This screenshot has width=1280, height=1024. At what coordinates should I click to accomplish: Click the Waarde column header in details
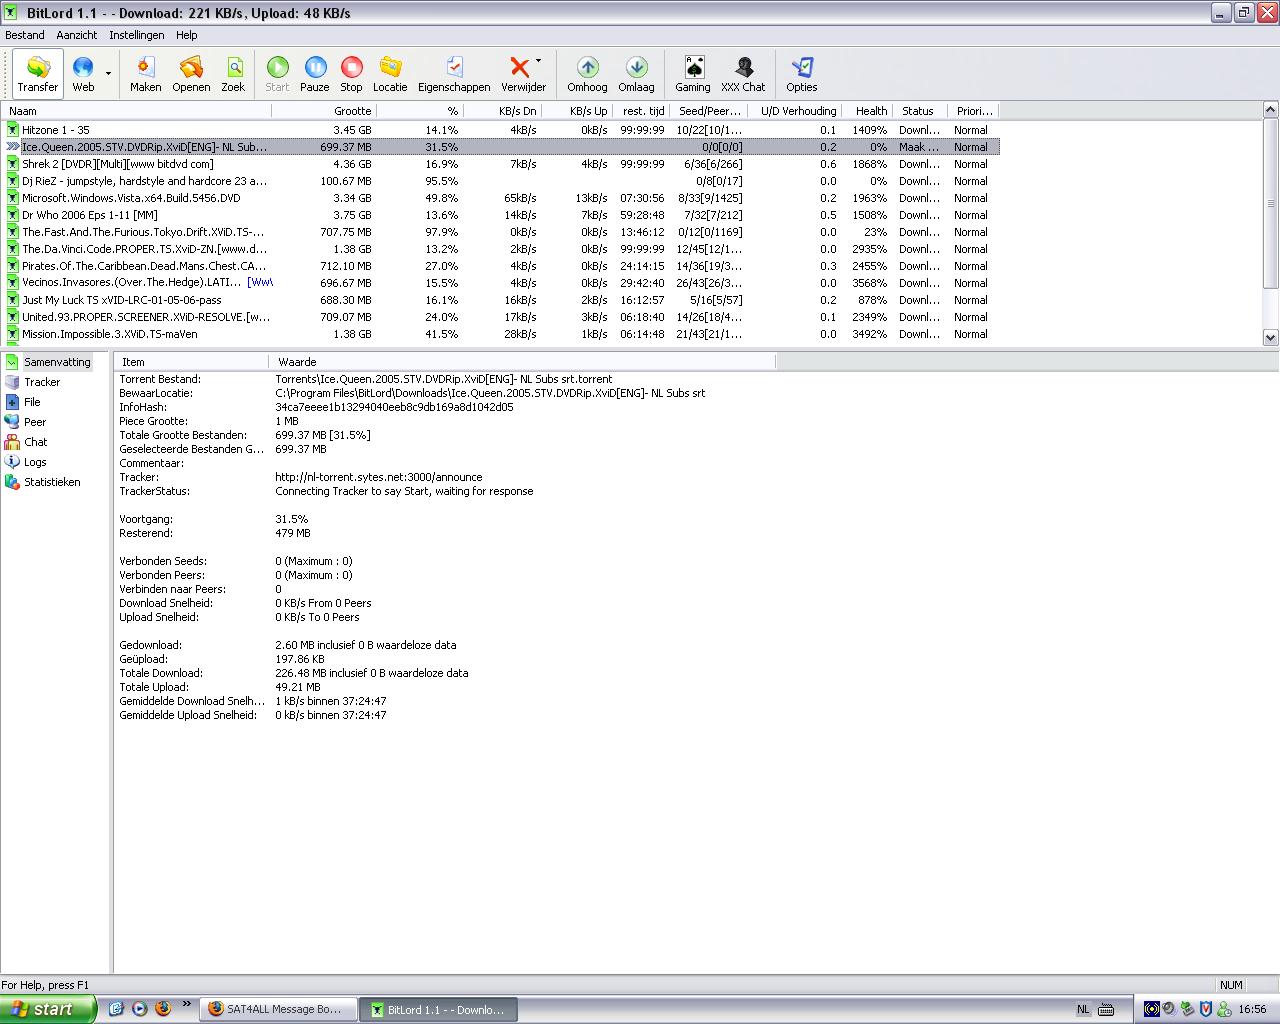coord(522,362)
